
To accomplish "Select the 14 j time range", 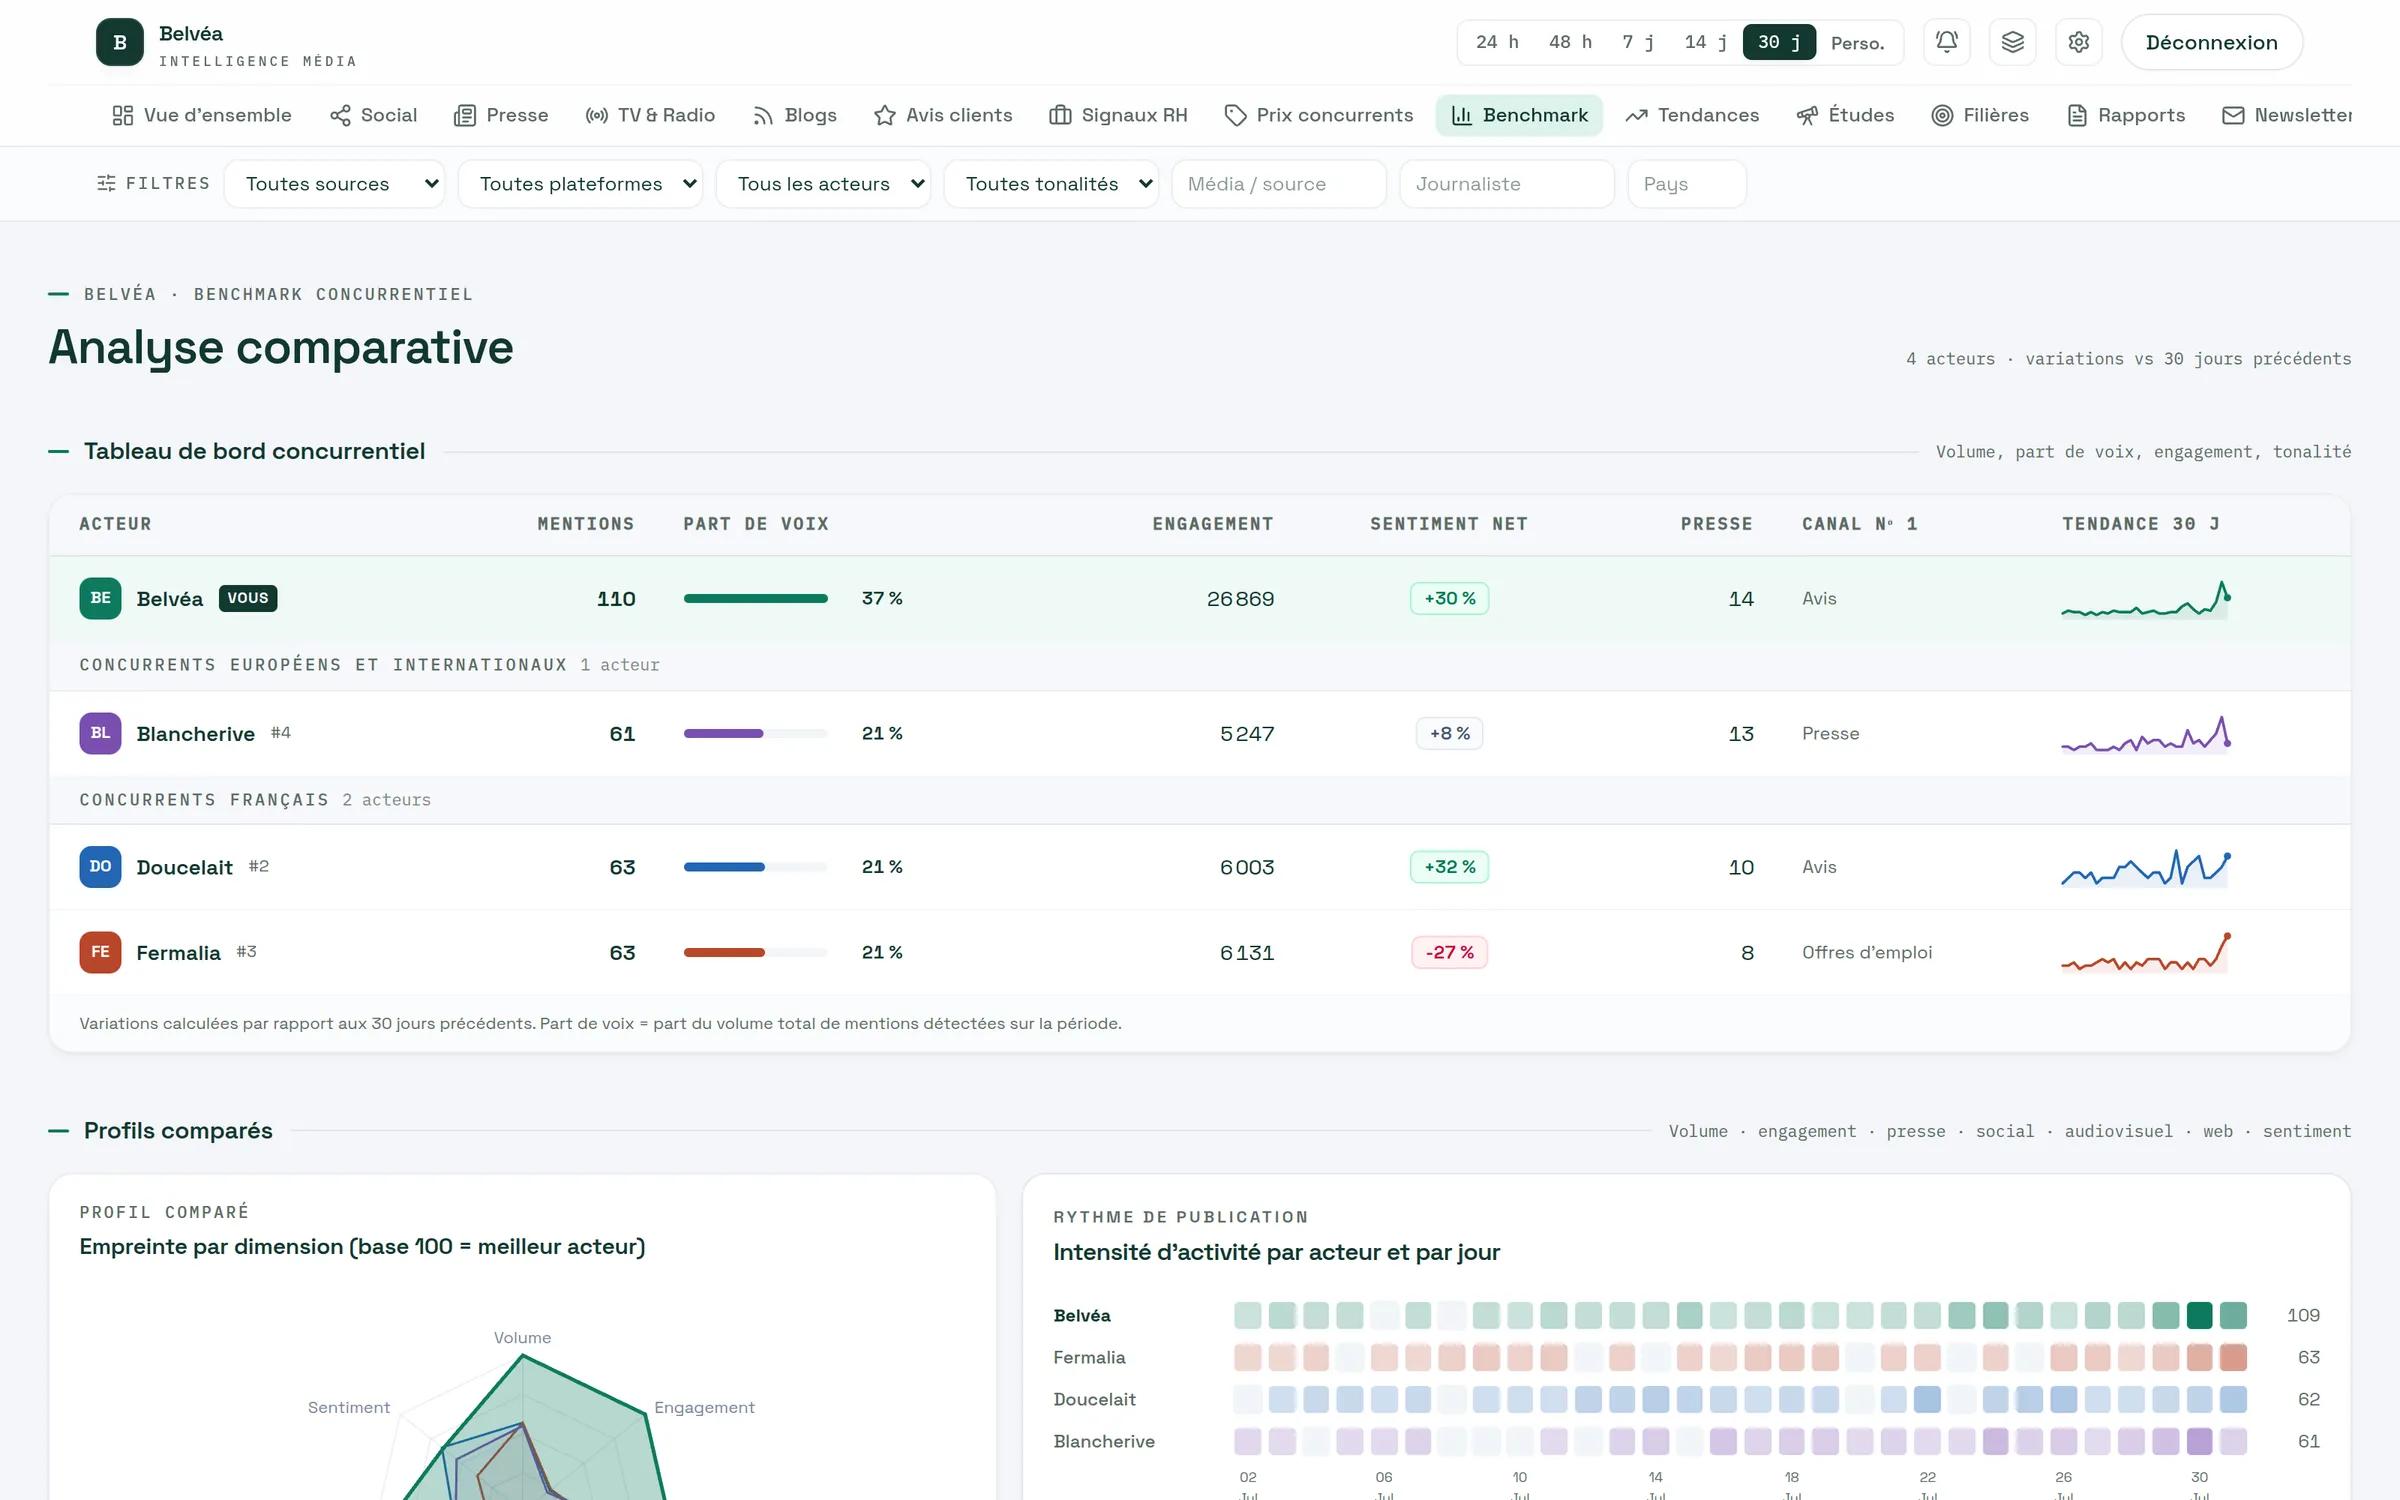I will [x=1706, y=42].
